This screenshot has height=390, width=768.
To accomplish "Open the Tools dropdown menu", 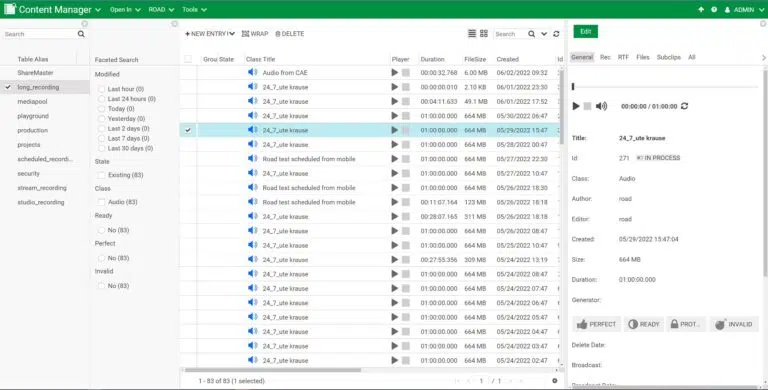I will (194, 9).
